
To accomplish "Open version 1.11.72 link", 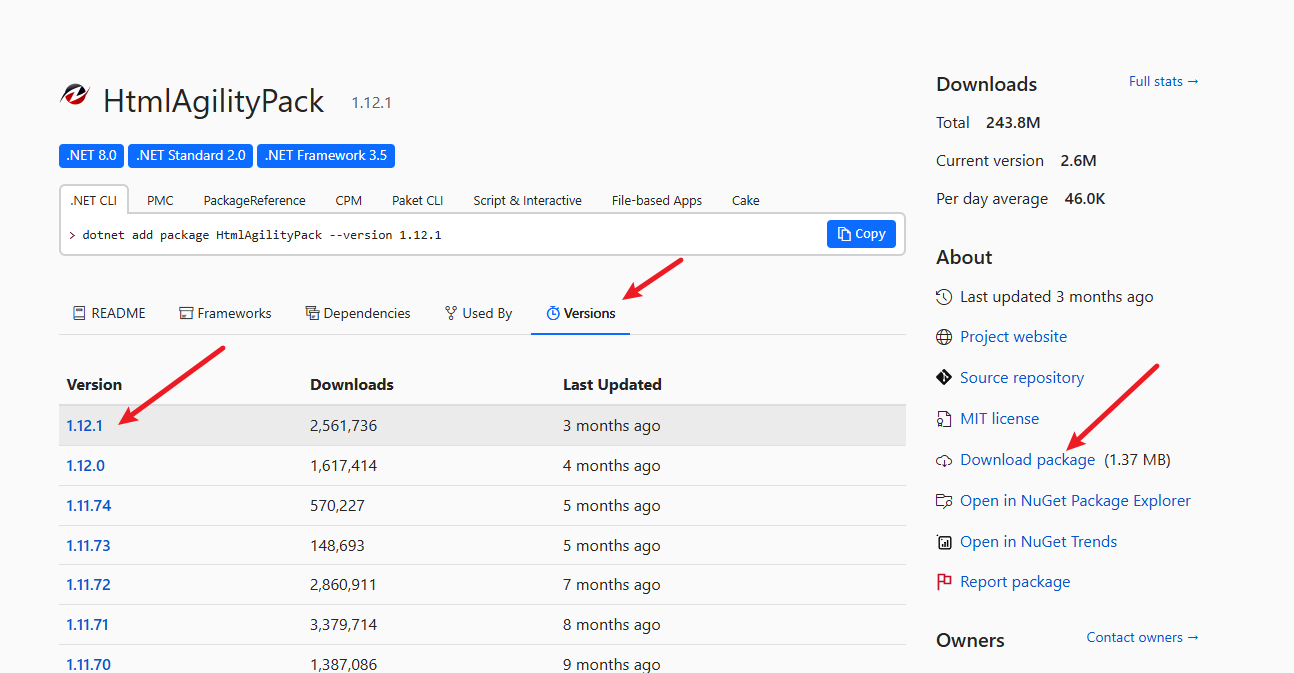I will click(x=89, y=585).
